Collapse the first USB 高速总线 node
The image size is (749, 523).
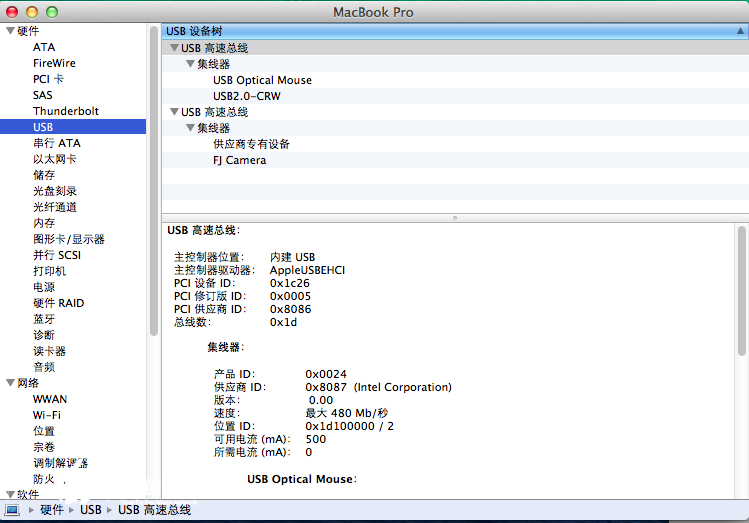(x=173, y=48)
